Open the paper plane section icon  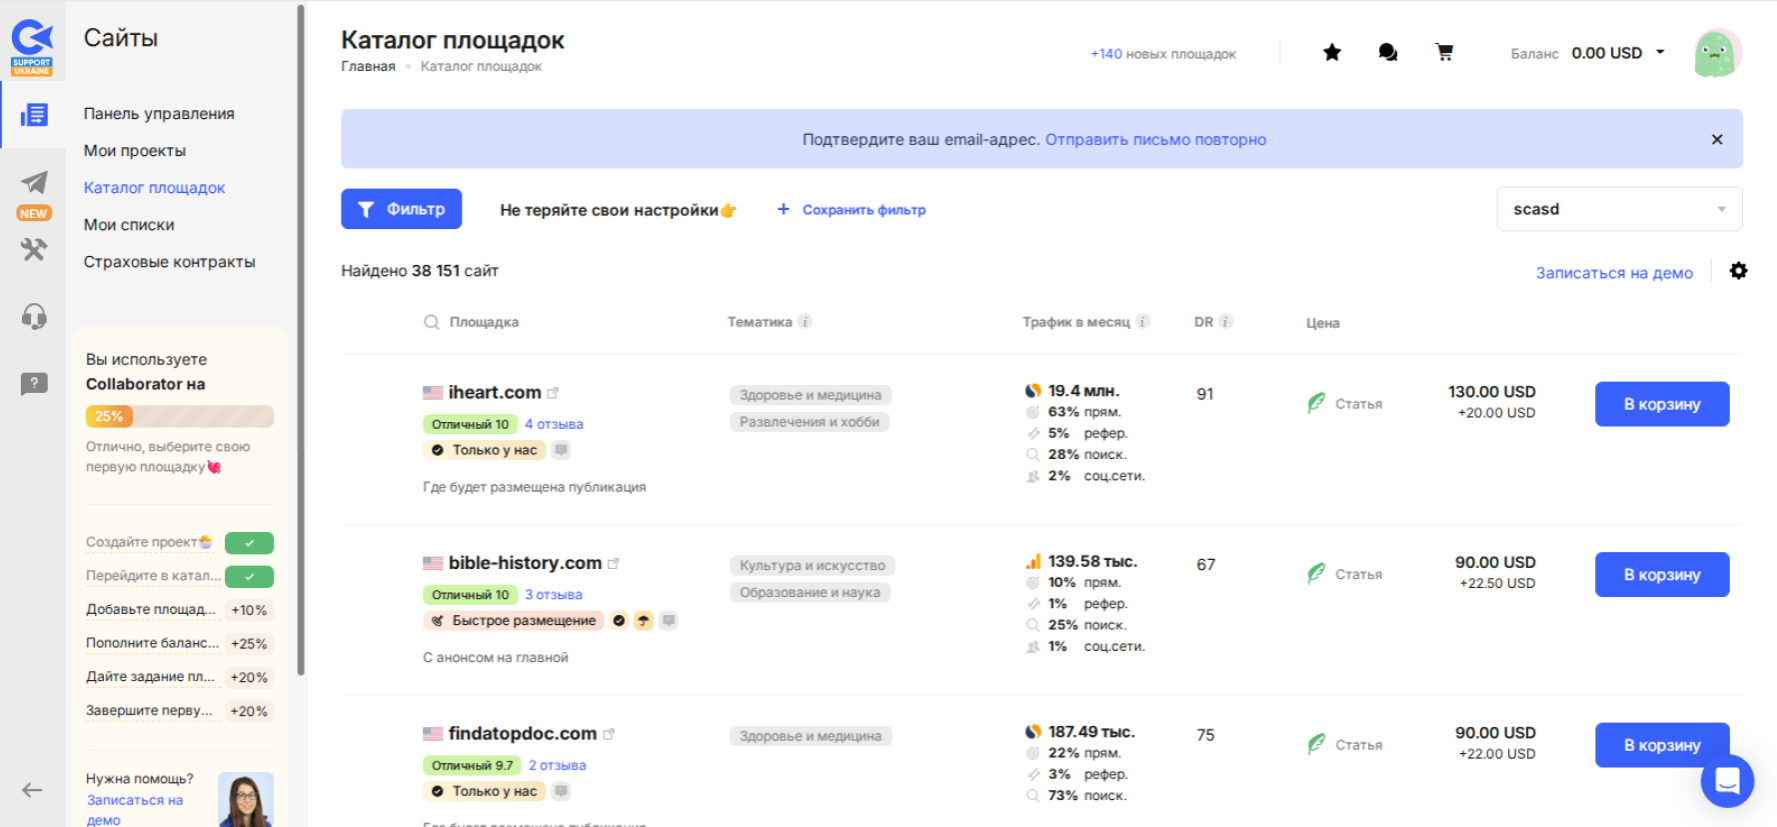(x=34, y=182)
